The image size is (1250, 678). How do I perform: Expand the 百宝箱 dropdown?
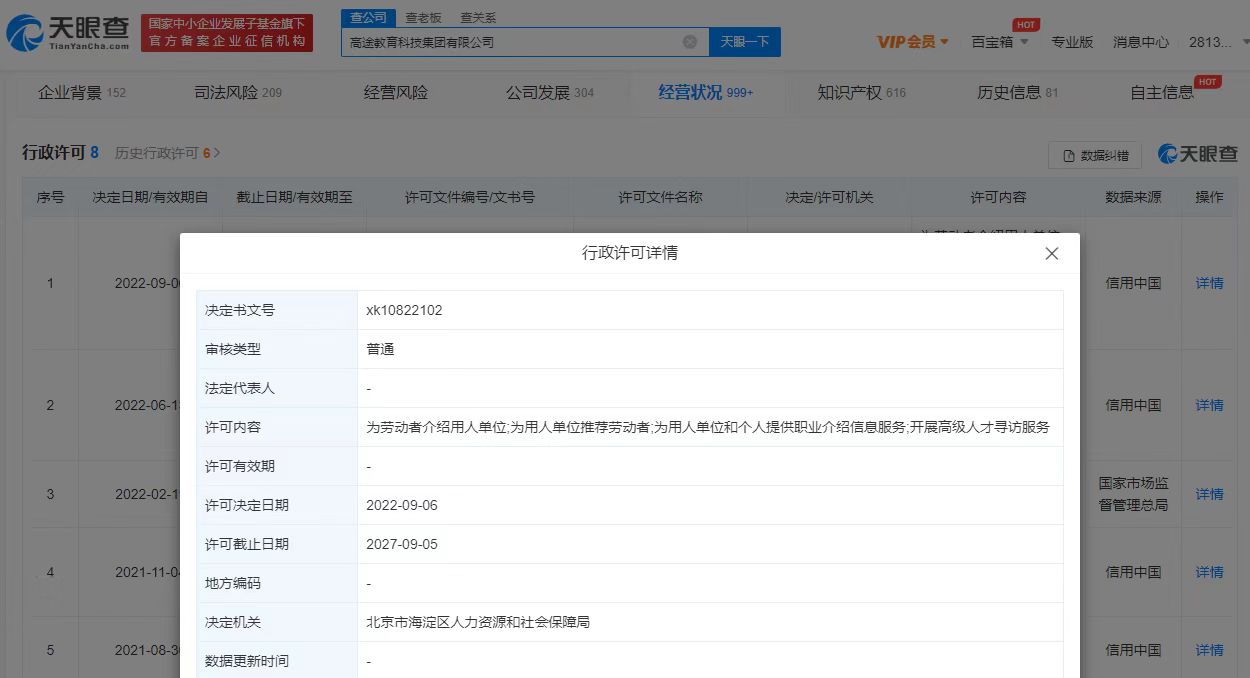[x=999, y=42]
